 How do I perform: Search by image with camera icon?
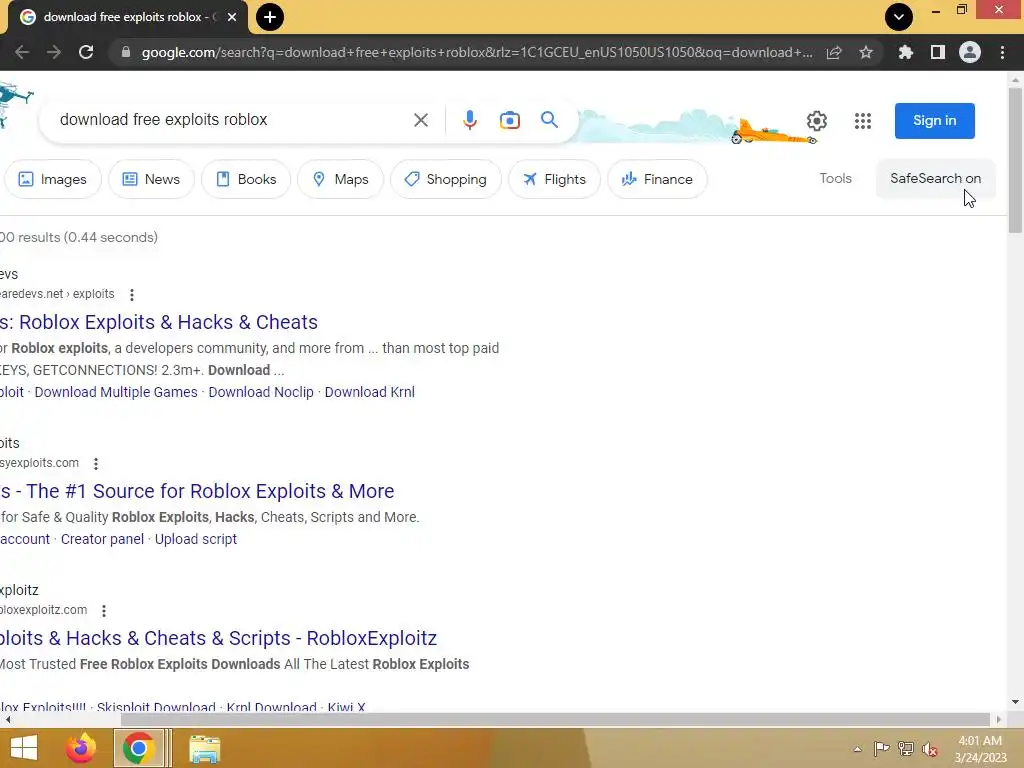509,120
